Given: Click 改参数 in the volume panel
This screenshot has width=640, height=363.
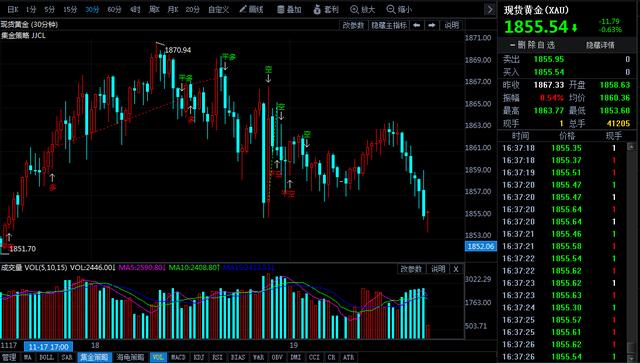Looking at the screenshot, I should [x=411, y=269].
